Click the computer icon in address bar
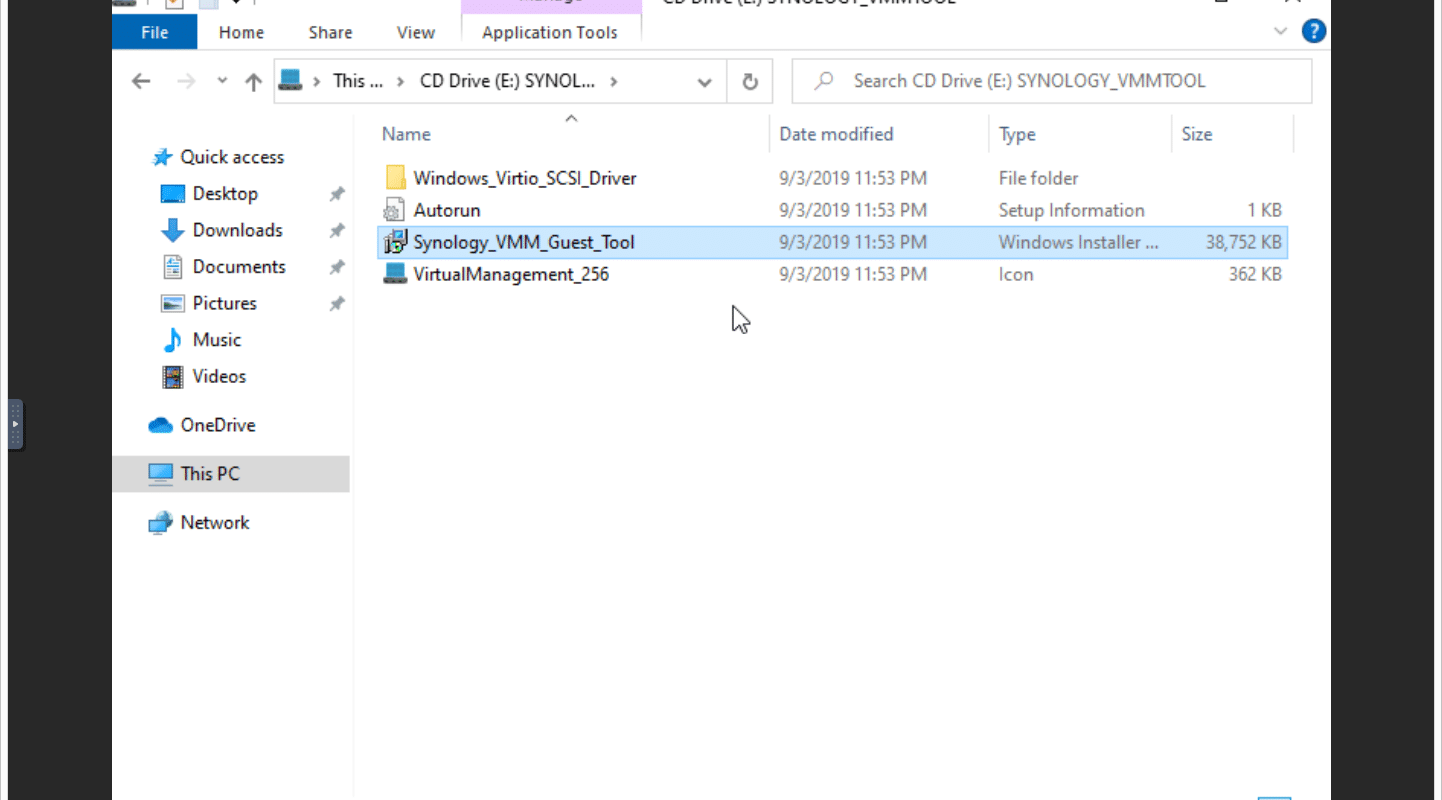Viewport: 1442px width, 800px height. click(290, 81)
